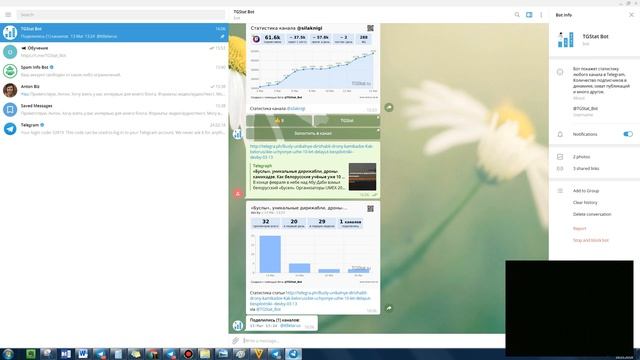This screenshot has width=640, height=360.
Task: Click the thumbs-up inline button
Action: [x=279, y=120]
